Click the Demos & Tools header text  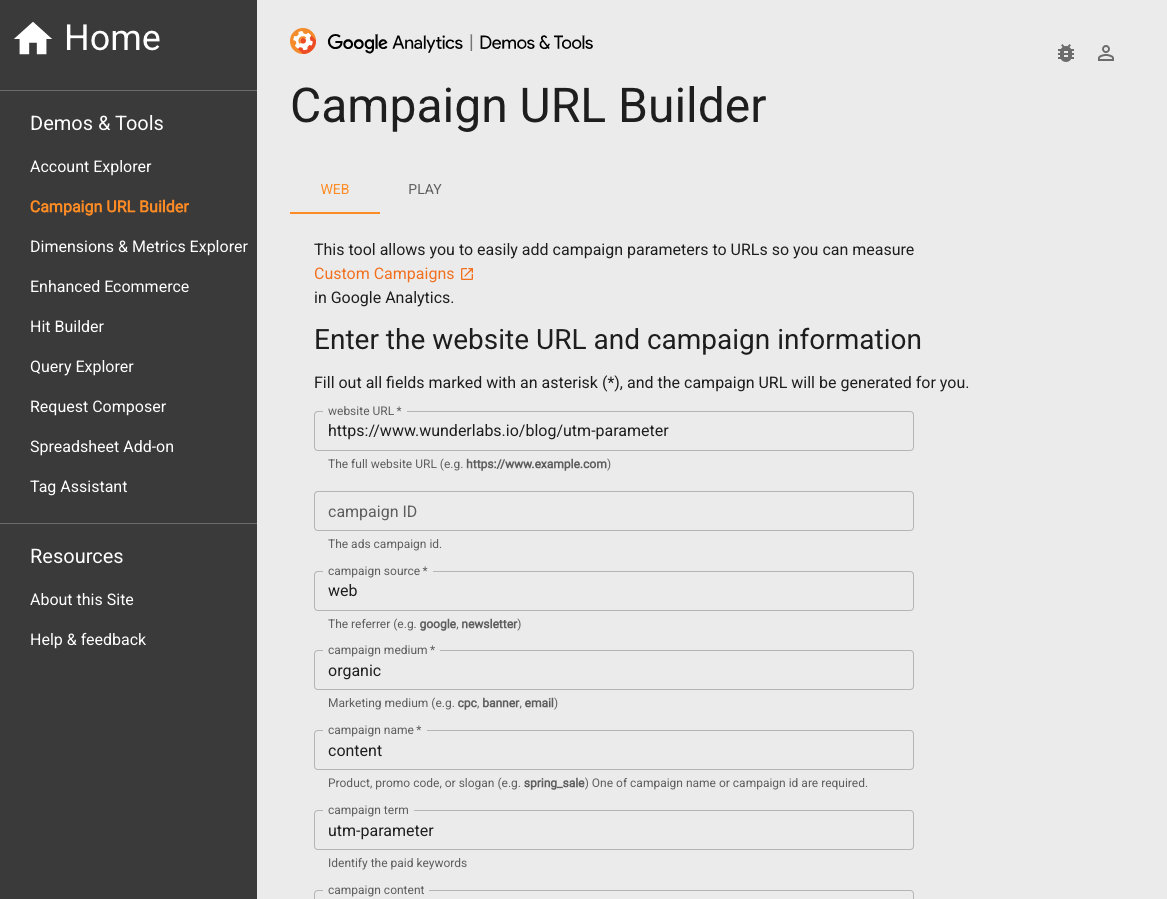click(536, 42)
